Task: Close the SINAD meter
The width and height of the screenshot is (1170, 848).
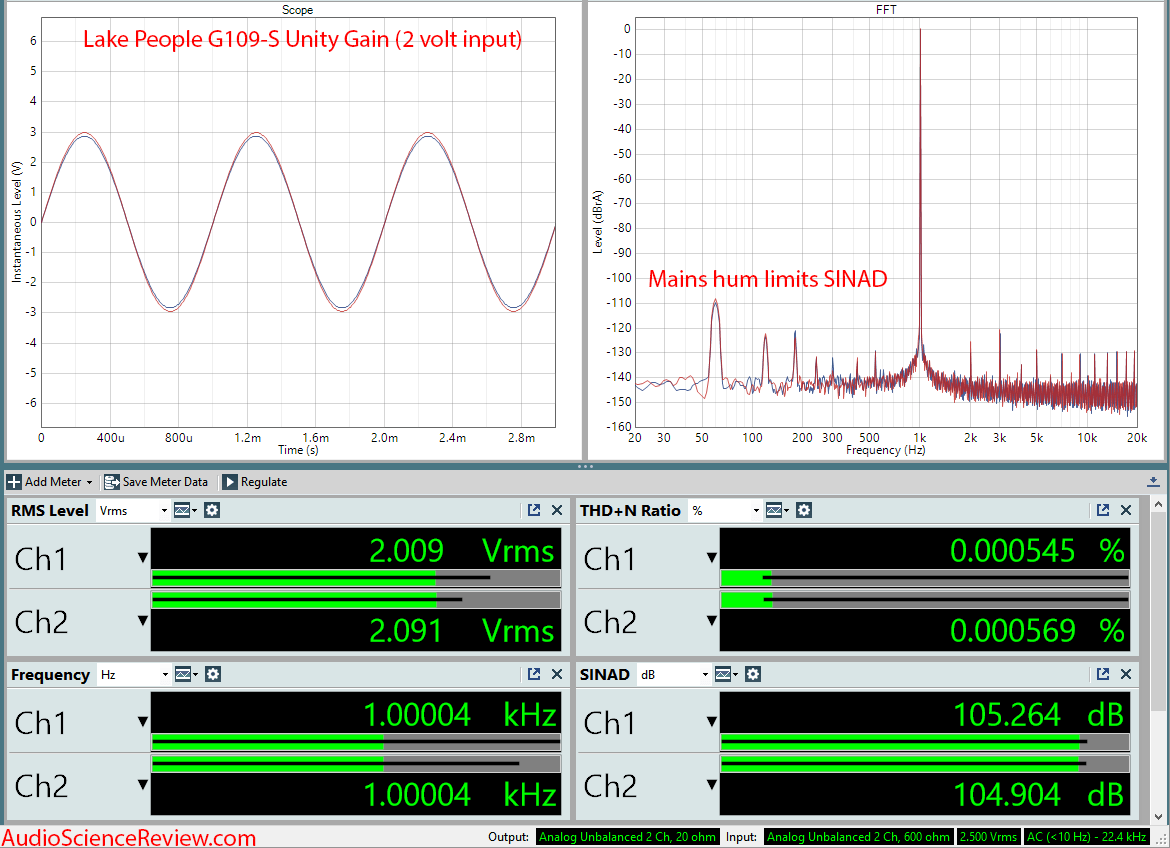Action: pyautogui.click(x=1126, y=675)
